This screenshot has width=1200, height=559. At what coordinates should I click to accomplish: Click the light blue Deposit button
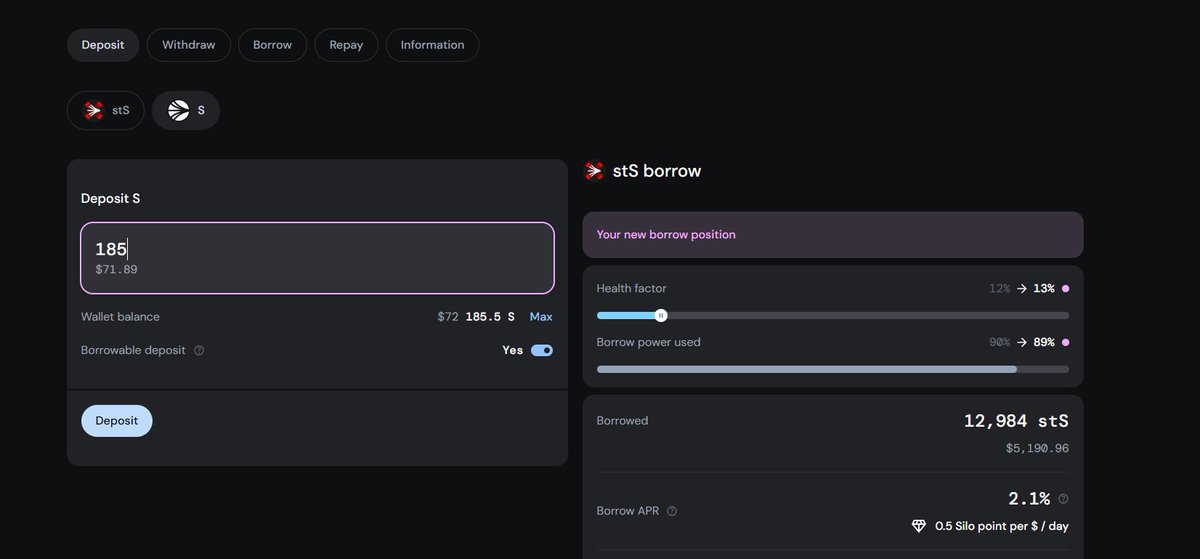117,421
